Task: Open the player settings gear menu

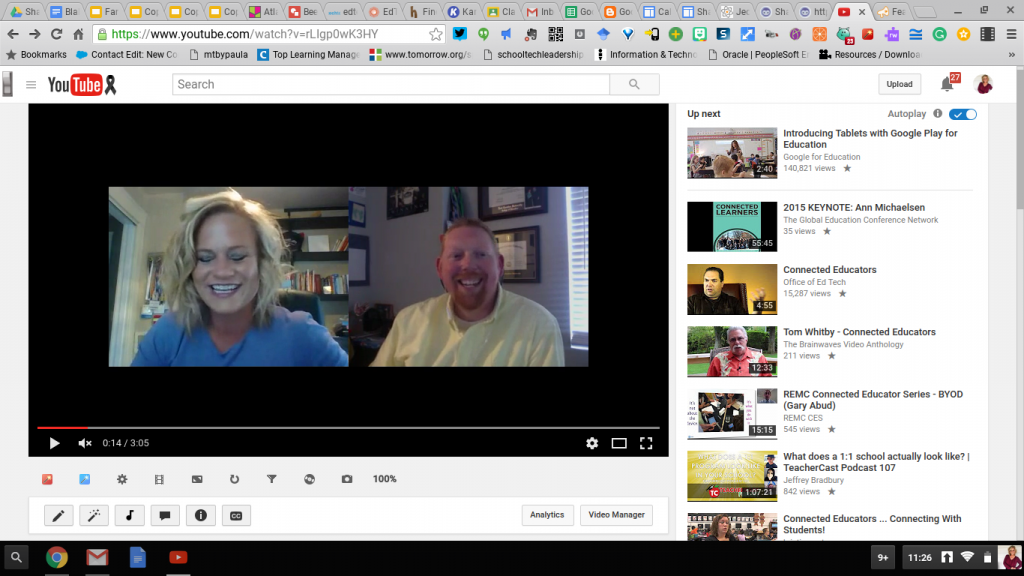Action: point(593,442)
